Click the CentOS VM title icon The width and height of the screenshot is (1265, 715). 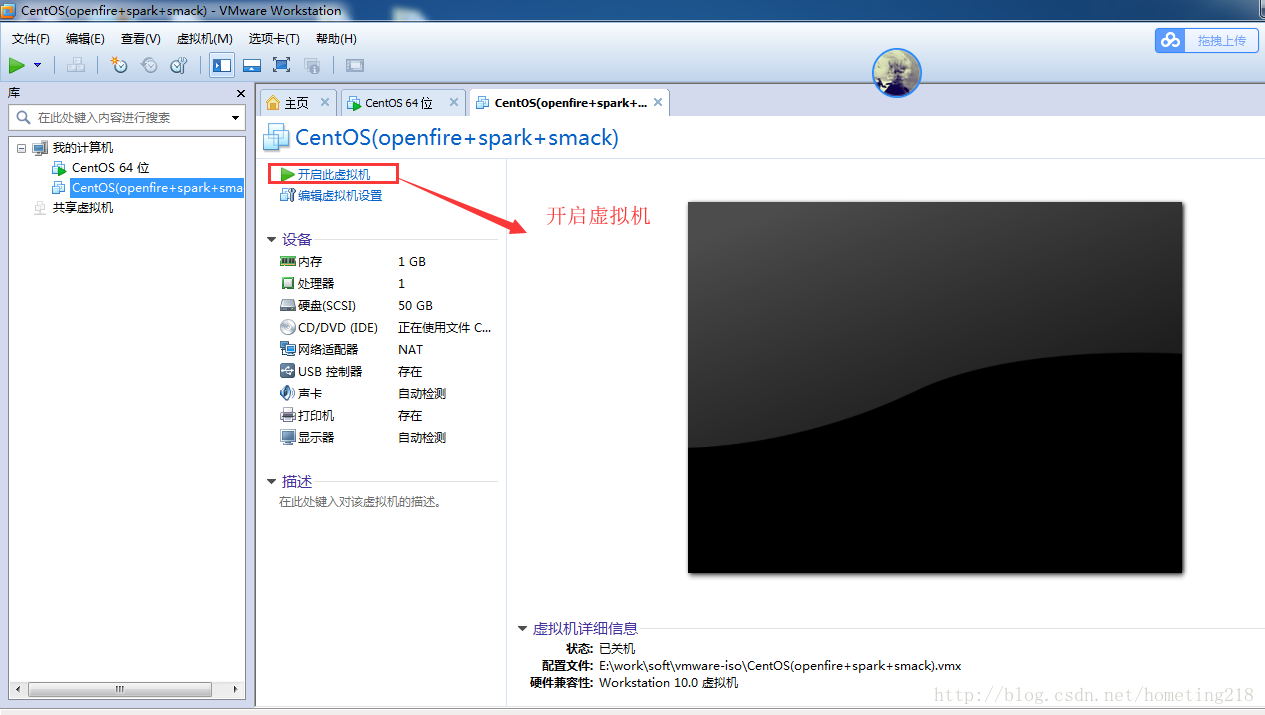tap(276, 138)
